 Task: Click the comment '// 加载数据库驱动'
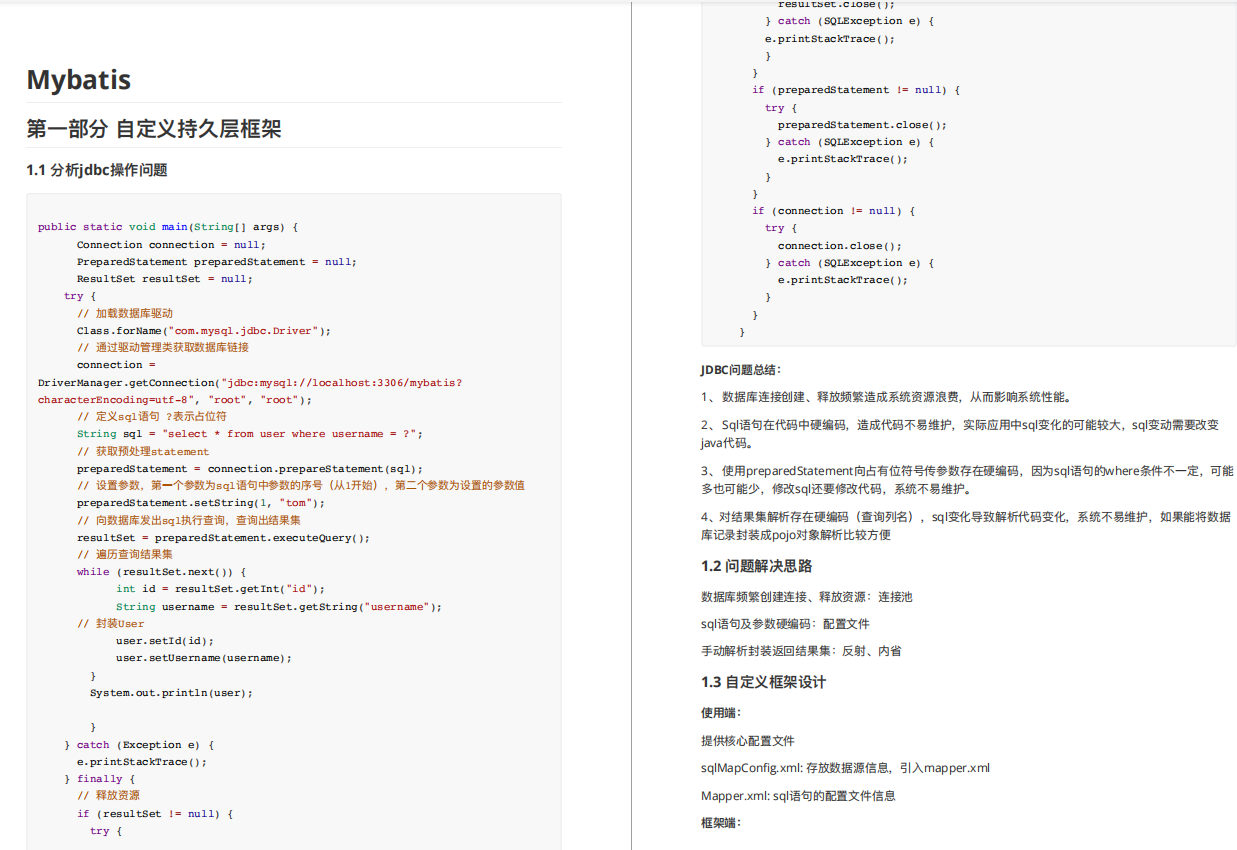point(125,313)
